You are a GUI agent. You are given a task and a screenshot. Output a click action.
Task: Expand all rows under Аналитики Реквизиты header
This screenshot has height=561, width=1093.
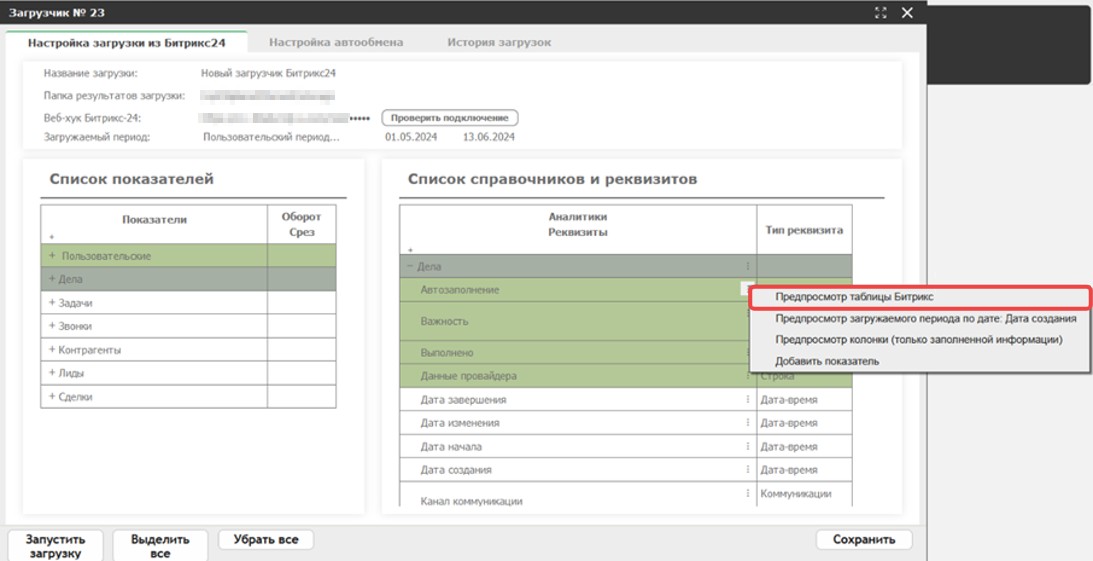click(410, 249)
